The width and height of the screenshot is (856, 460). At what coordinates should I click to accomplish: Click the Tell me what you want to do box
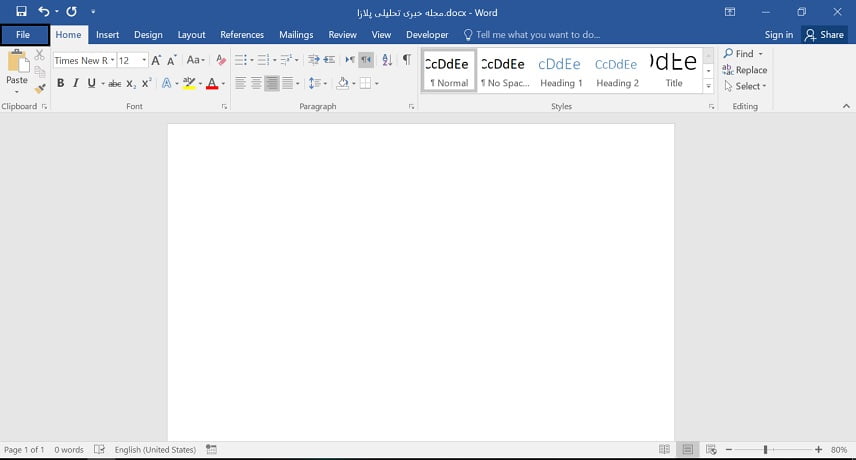(532, 34)
